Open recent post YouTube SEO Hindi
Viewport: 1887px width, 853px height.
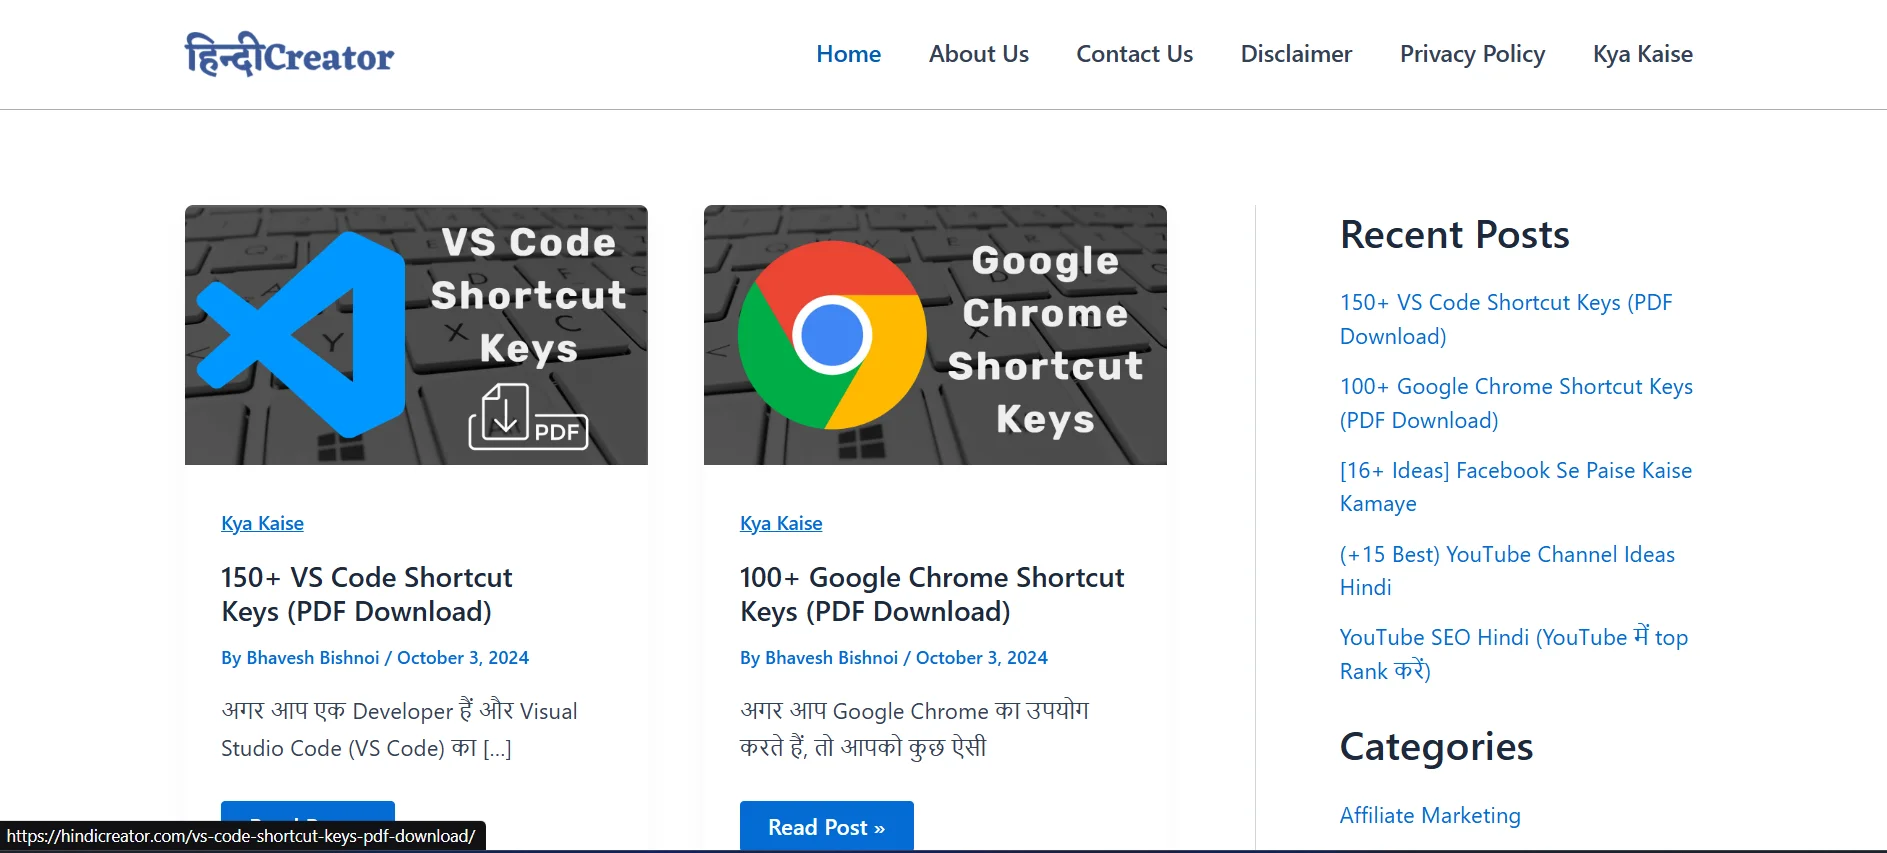coord(1514,654)
